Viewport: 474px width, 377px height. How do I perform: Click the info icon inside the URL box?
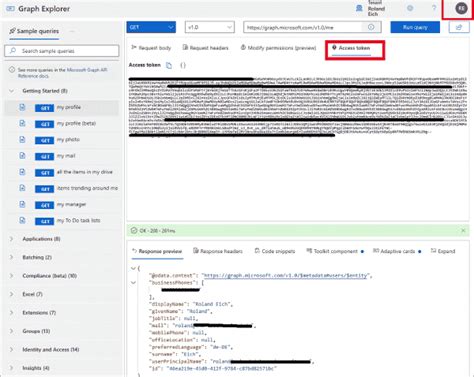tap(371, 27)
